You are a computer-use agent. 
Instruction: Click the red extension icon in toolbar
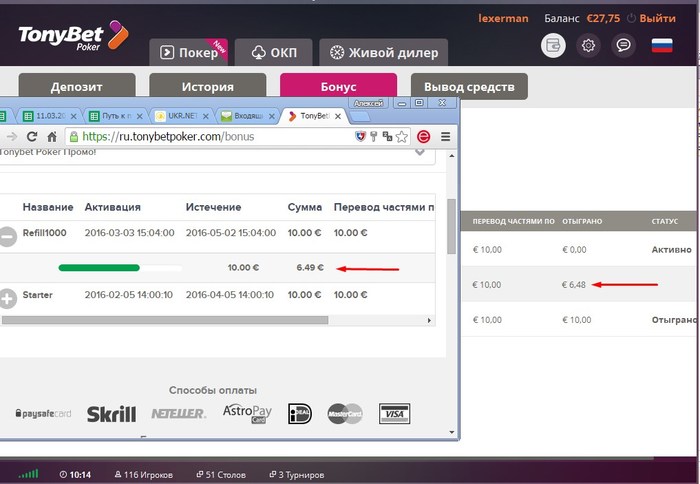(423, 137)
